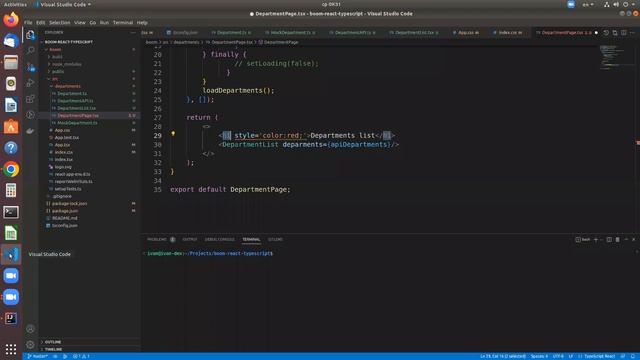The width and height of the screenshot is (640, 360).
Task: Click master git branch in status bar
Action: coord(38,356)
